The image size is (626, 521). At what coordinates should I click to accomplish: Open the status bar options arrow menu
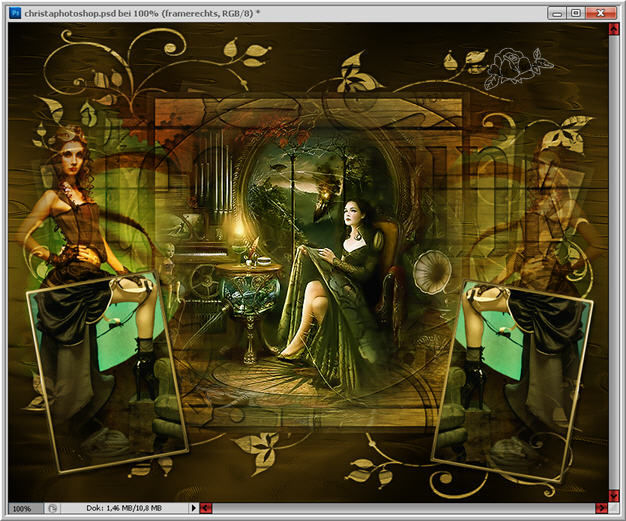[194, 508]
